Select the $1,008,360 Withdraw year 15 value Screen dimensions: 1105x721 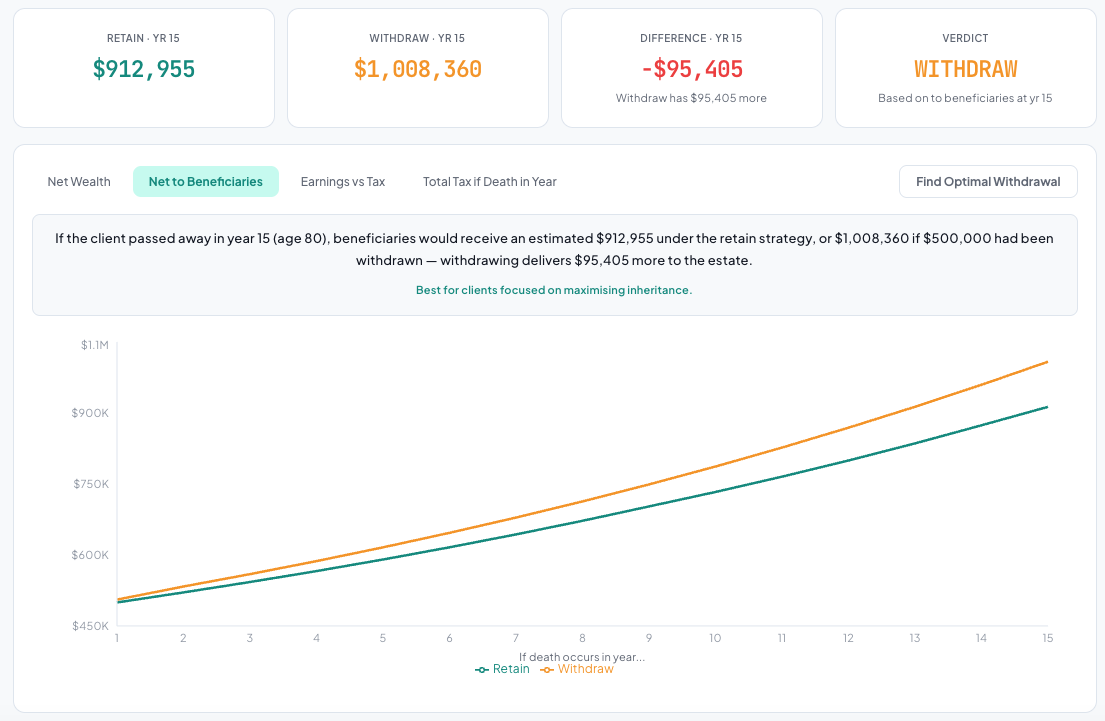click(x=418, y=69)
